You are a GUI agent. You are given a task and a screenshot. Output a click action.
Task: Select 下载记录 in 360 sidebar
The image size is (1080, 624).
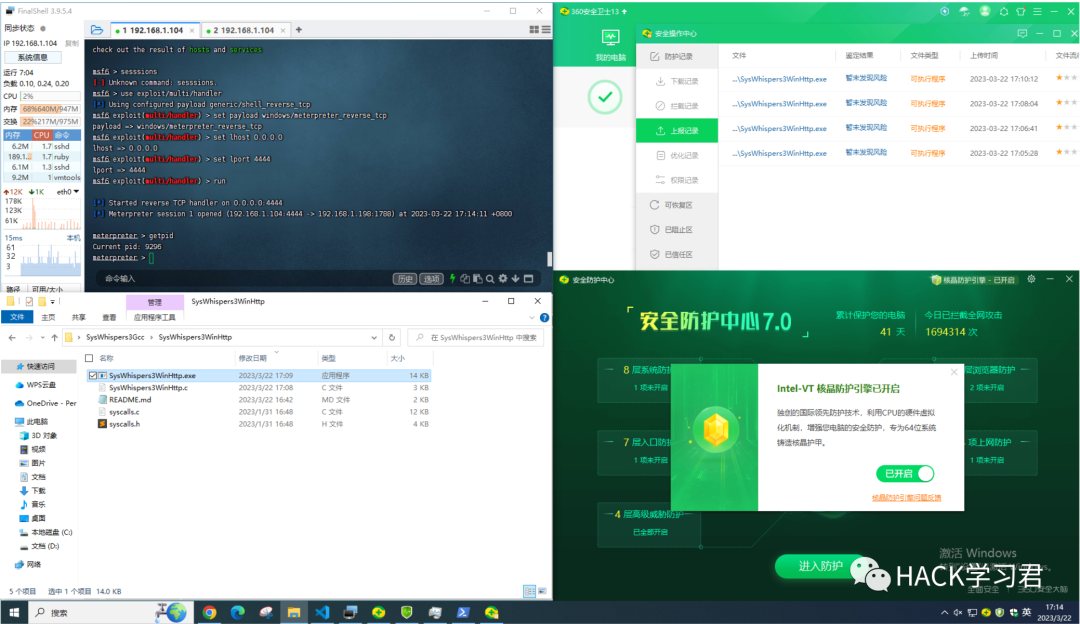pyautogui.click(x=676, y=81)
